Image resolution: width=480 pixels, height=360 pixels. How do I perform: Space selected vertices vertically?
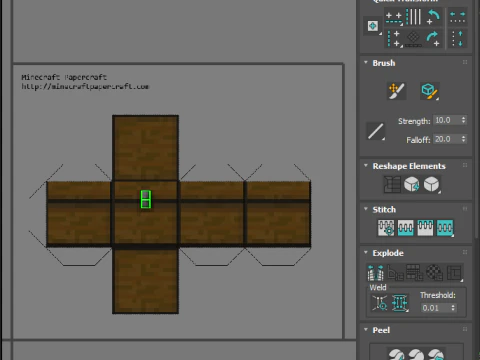tap(457, 39)
